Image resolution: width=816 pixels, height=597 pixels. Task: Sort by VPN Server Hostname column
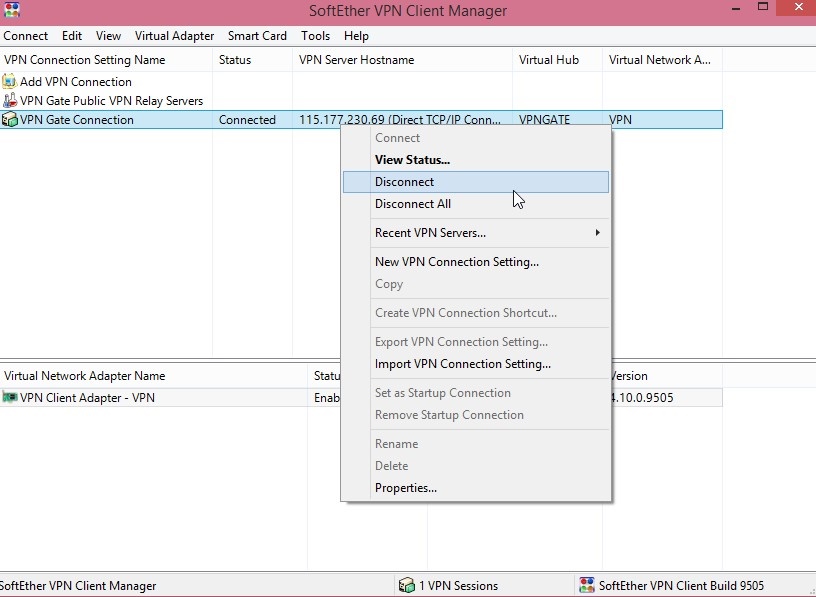[402, 60]
